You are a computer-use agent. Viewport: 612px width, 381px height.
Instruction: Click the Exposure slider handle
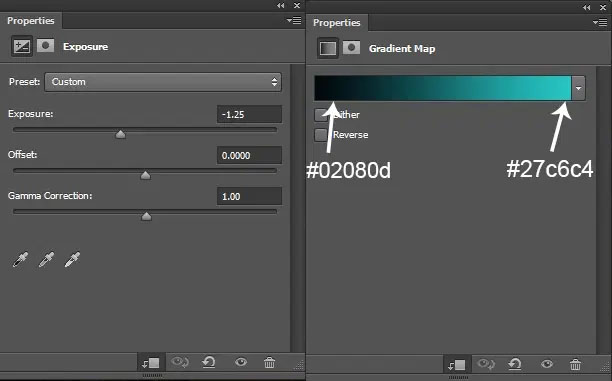[x=121, y=135]
